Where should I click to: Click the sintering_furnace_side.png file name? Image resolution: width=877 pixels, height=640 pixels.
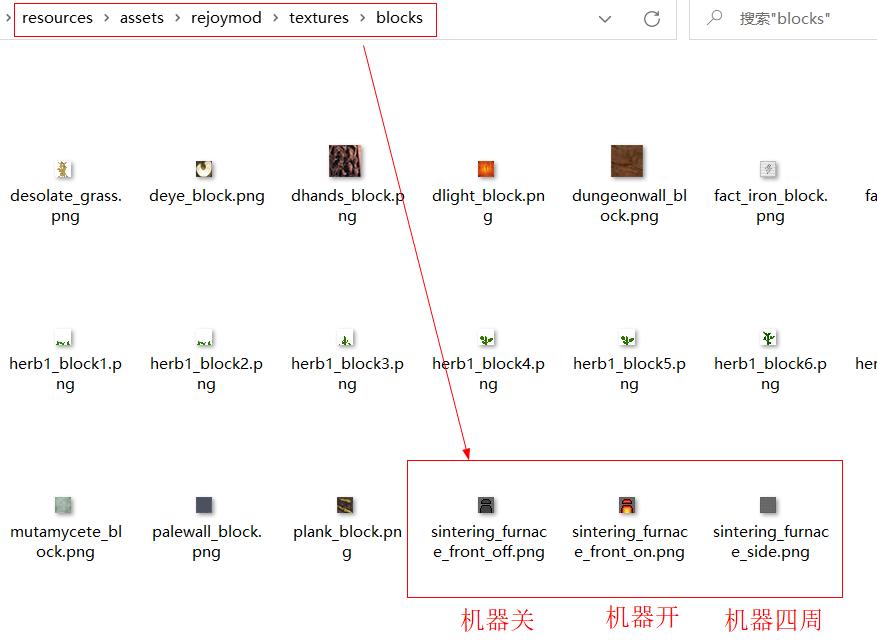pos(770,542)
